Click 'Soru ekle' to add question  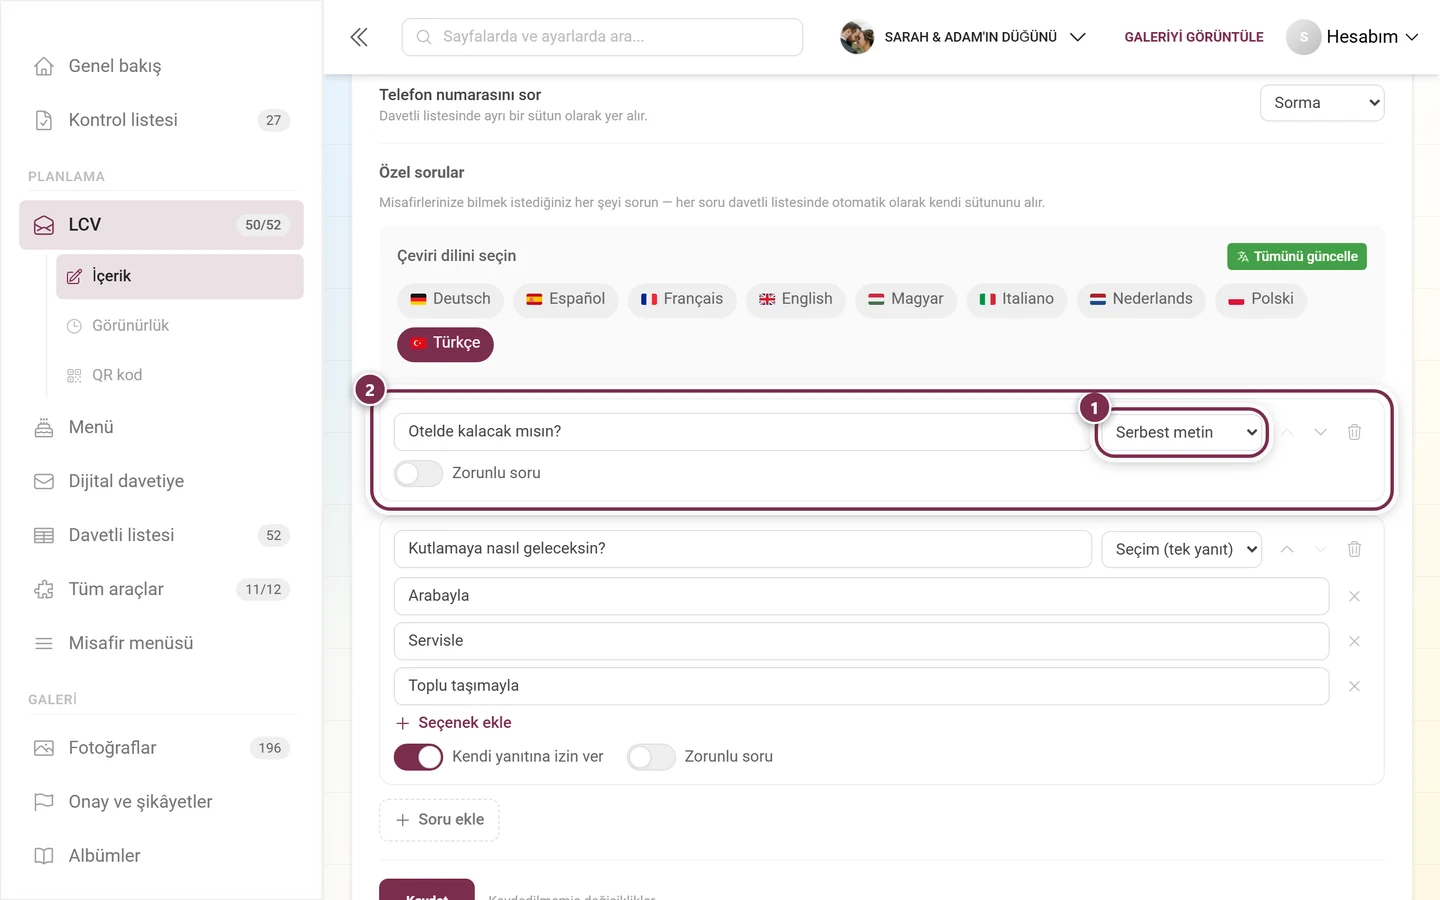(439, 820)
